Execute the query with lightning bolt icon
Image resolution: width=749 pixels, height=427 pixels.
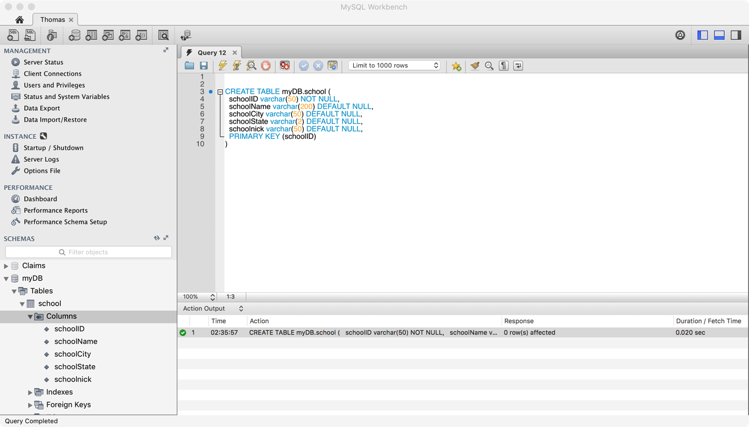(223, 66)
